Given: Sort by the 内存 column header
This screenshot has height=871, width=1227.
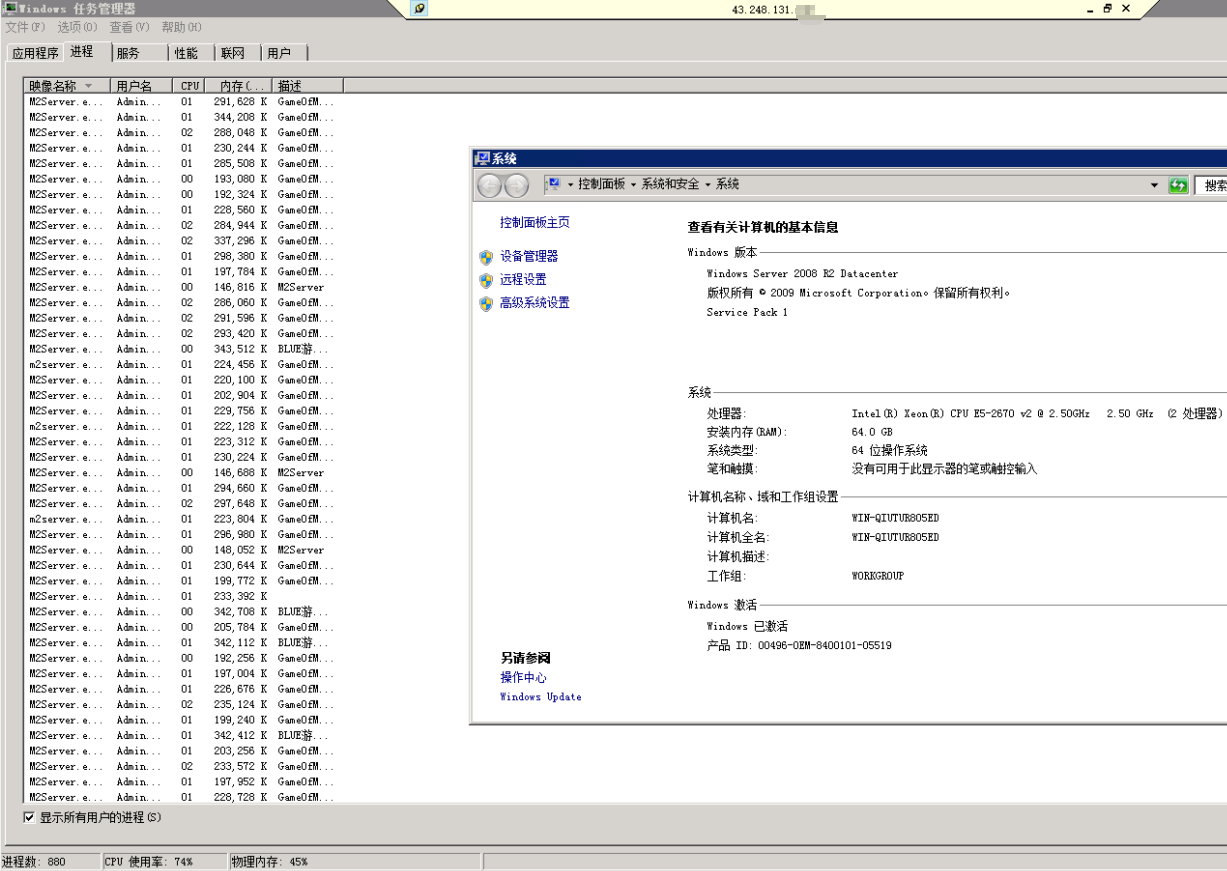Looking at the screenshot, I should pyautogui.click(x=240, y=86).
